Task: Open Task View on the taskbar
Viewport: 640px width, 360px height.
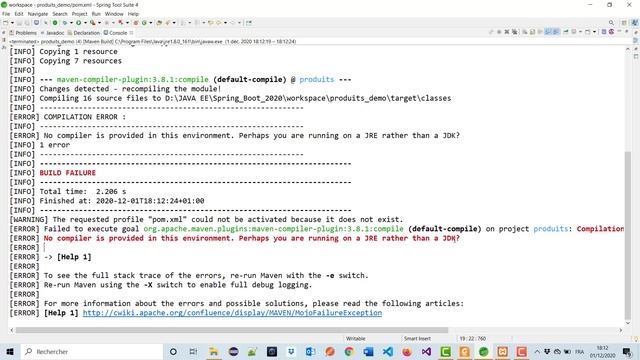Action: tap(193, 351)
